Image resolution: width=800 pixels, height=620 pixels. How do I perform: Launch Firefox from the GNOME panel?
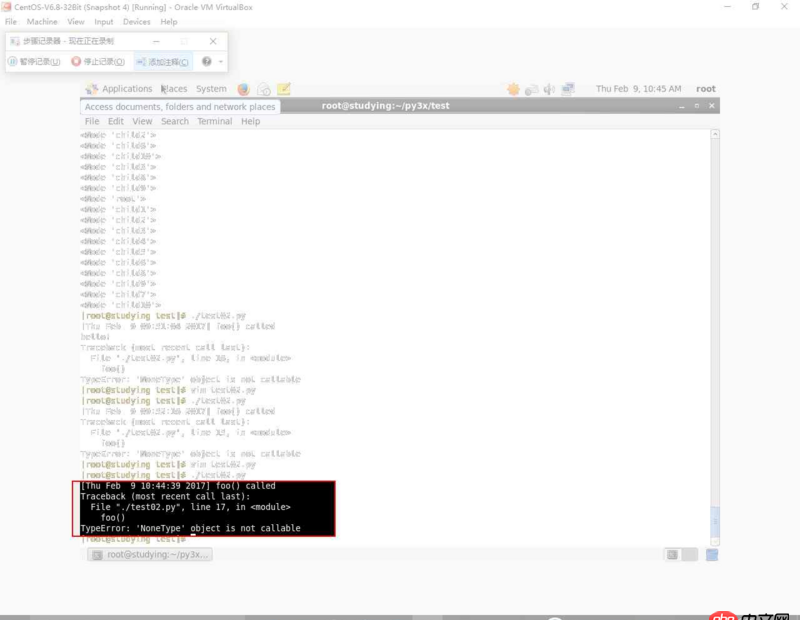click(x=243, y=89)
